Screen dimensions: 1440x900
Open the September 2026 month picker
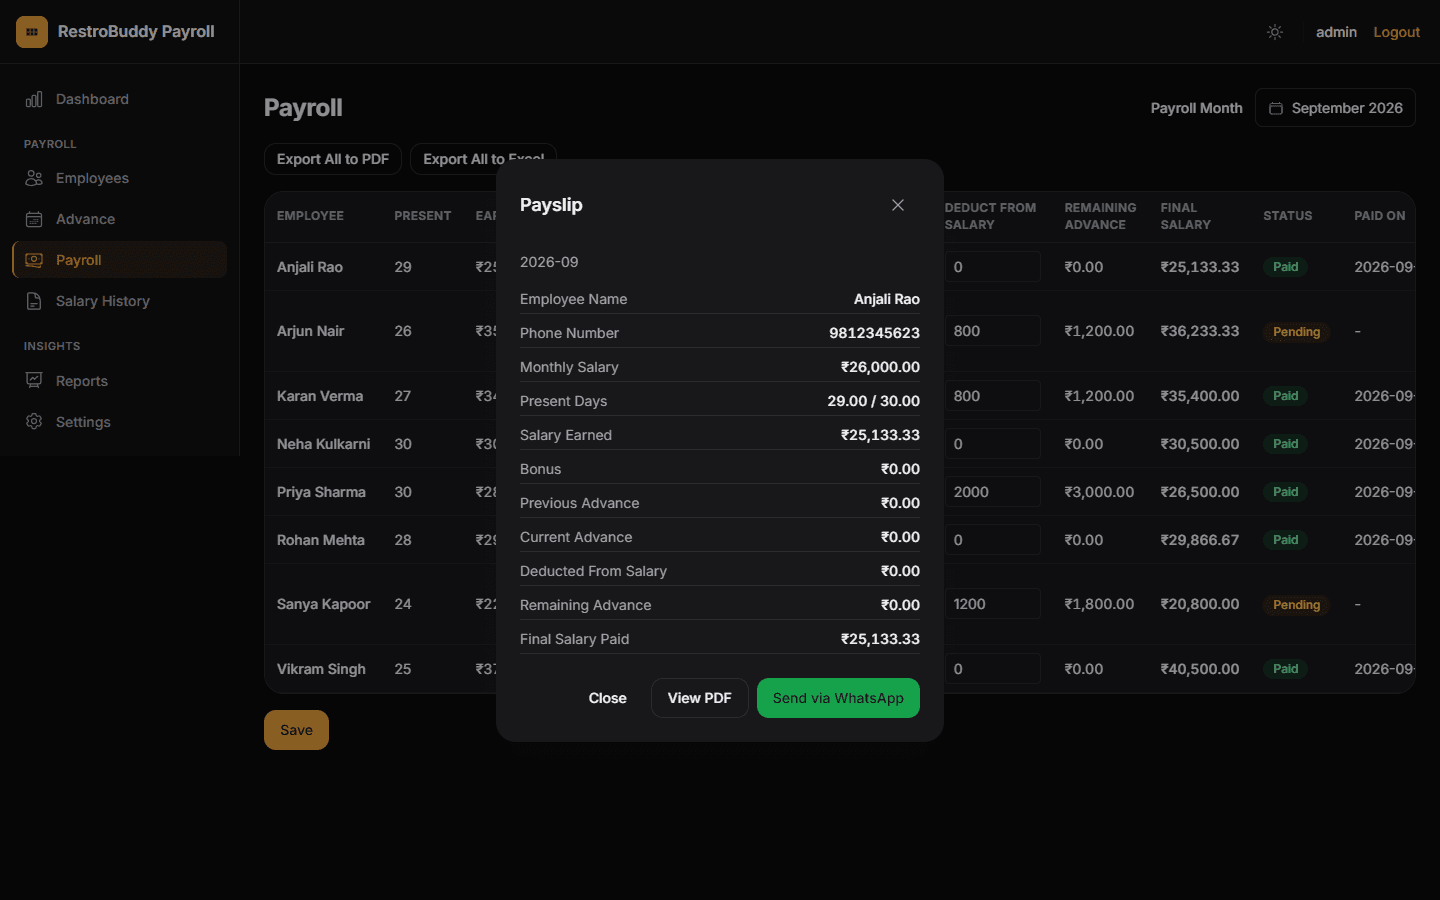1335,108
